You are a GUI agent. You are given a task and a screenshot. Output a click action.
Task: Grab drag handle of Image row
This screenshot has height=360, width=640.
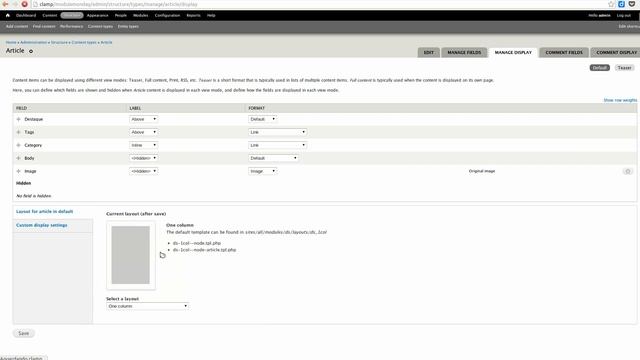[18, 171]
